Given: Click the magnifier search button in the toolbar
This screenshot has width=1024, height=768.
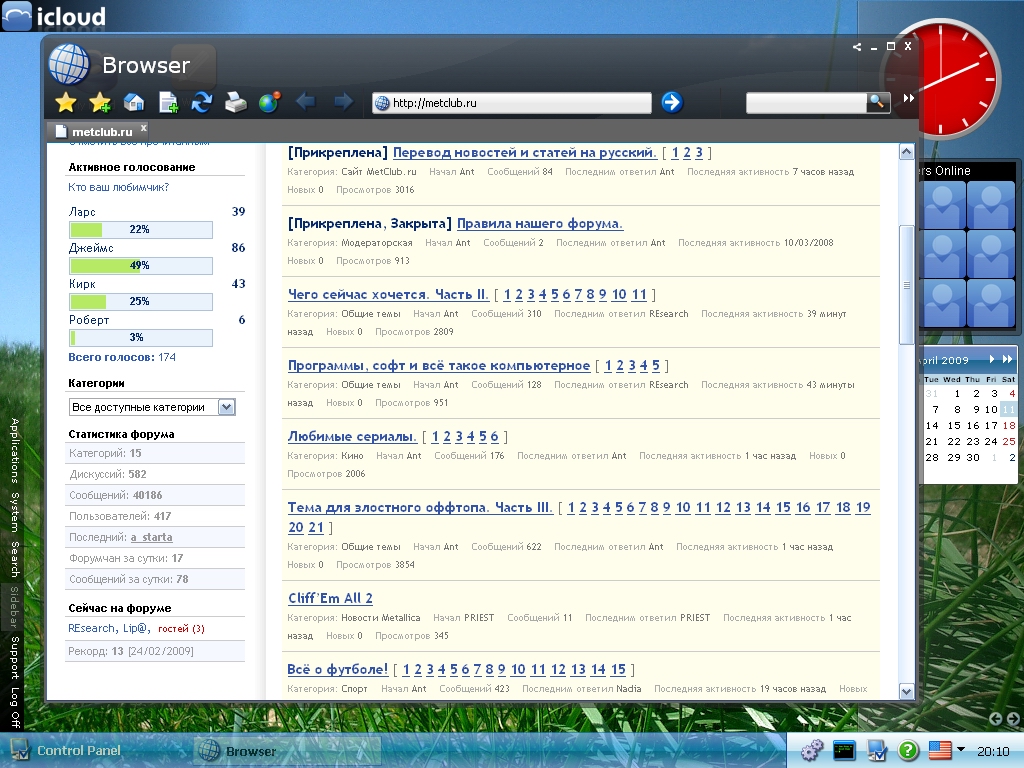Looking at the screenshot, I should (877, 101).
